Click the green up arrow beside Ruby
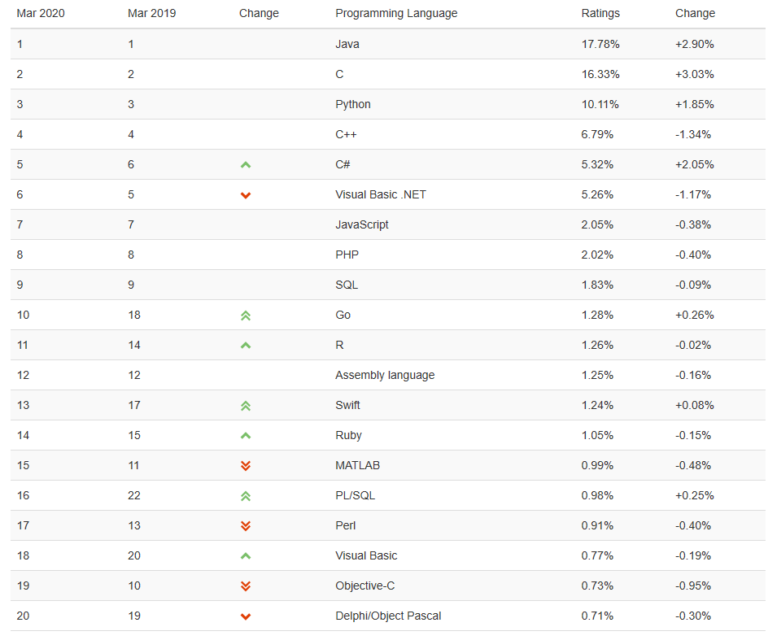 point(245,435)
